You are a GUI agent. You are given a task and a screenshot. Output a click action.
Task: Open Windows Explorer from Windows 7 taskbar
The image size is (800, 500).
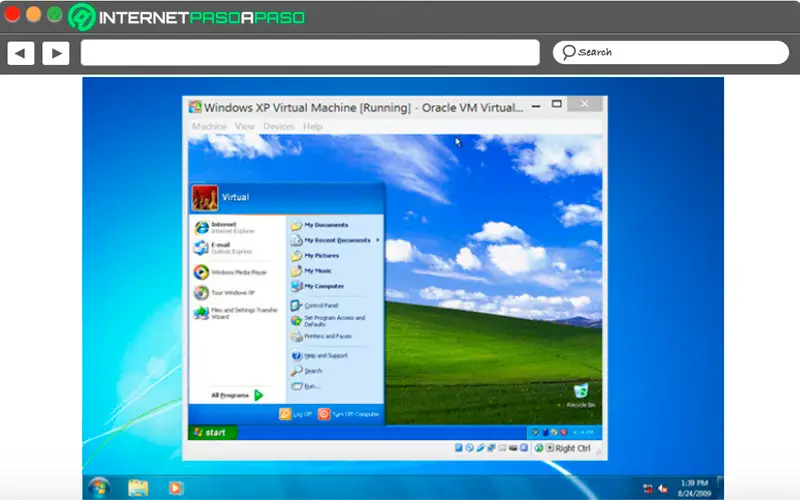138,488
